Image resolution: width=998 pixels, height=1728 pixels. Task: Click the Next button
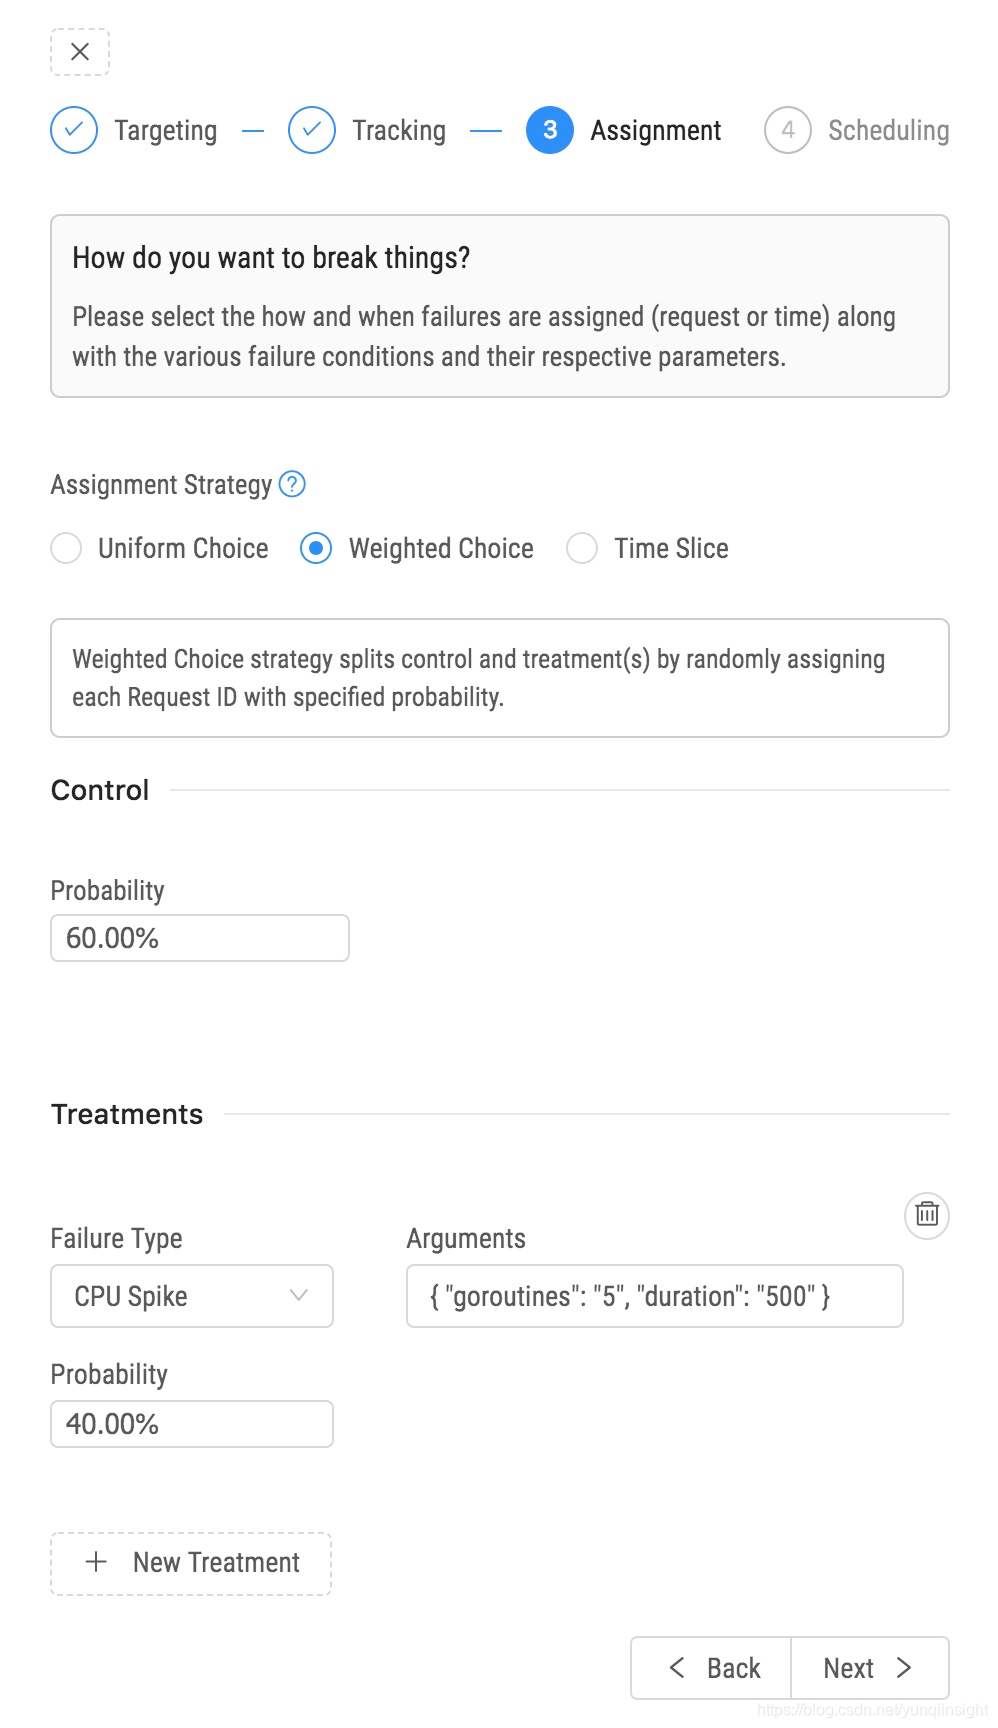coord(870,1668)
